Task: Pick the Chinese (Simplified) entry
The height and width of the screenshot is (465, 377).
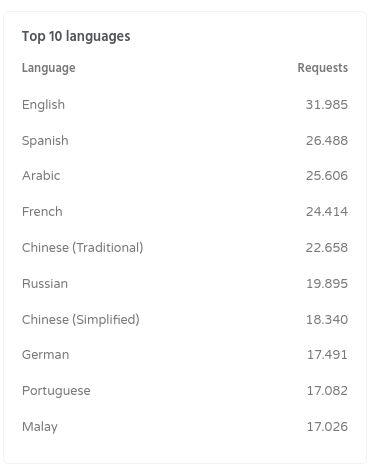Action: (185, 319)
